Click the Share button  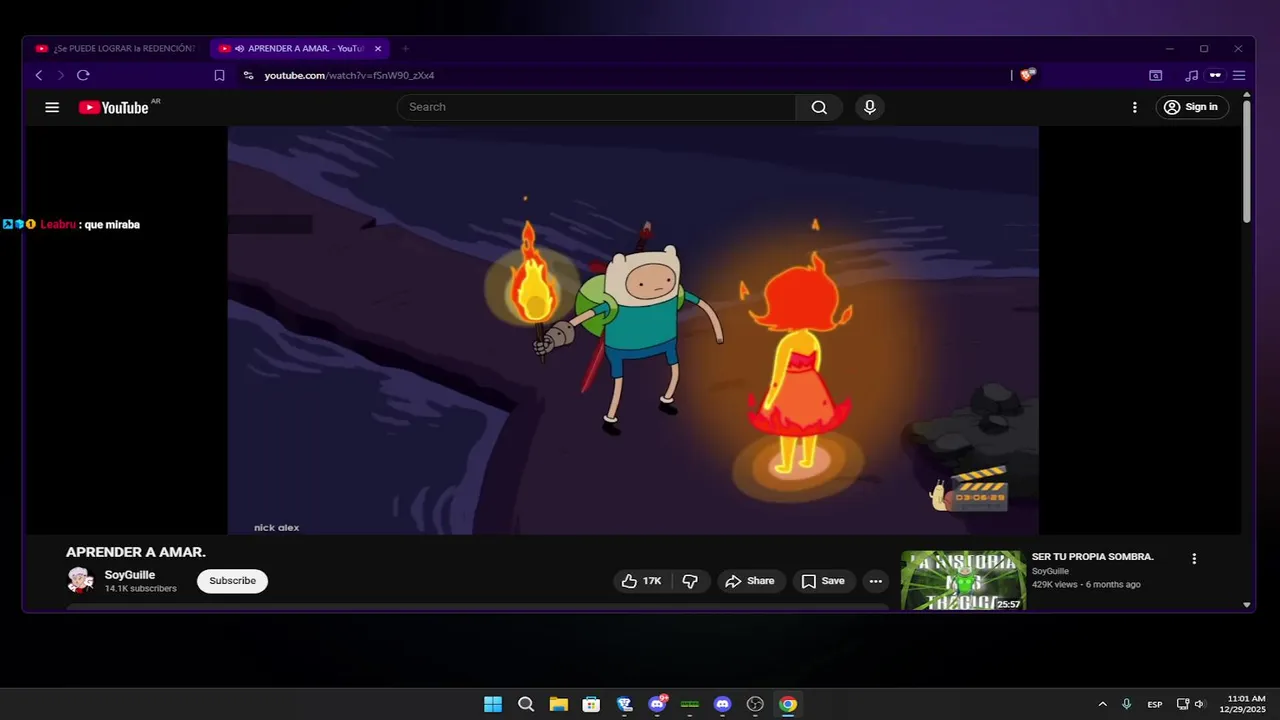click(750, 581)
